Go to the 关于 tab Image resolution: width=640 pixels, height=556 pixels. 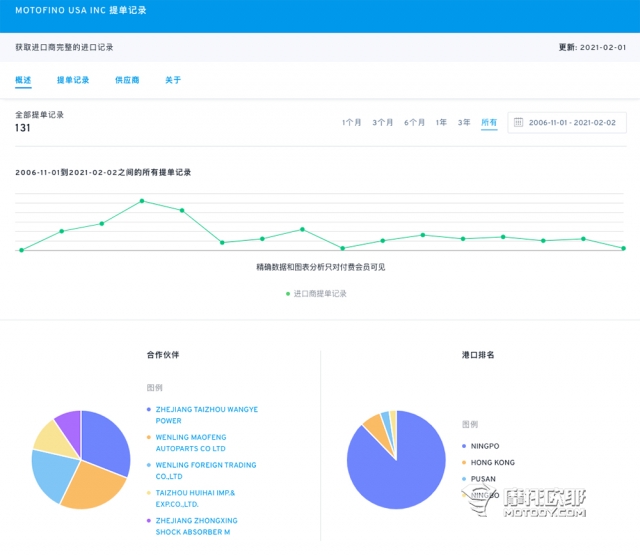coord(173,80)
